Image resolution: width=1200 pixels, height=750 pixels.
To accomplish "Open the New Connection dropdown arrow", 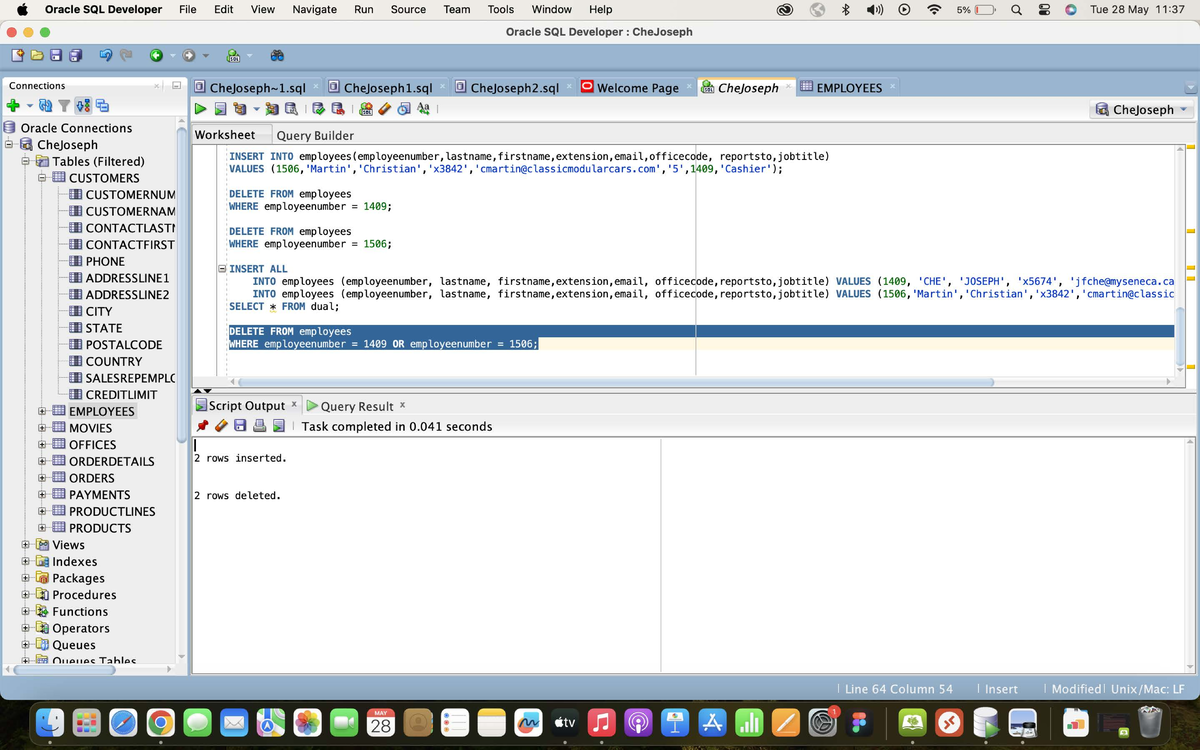I will (x=30, y=106).
